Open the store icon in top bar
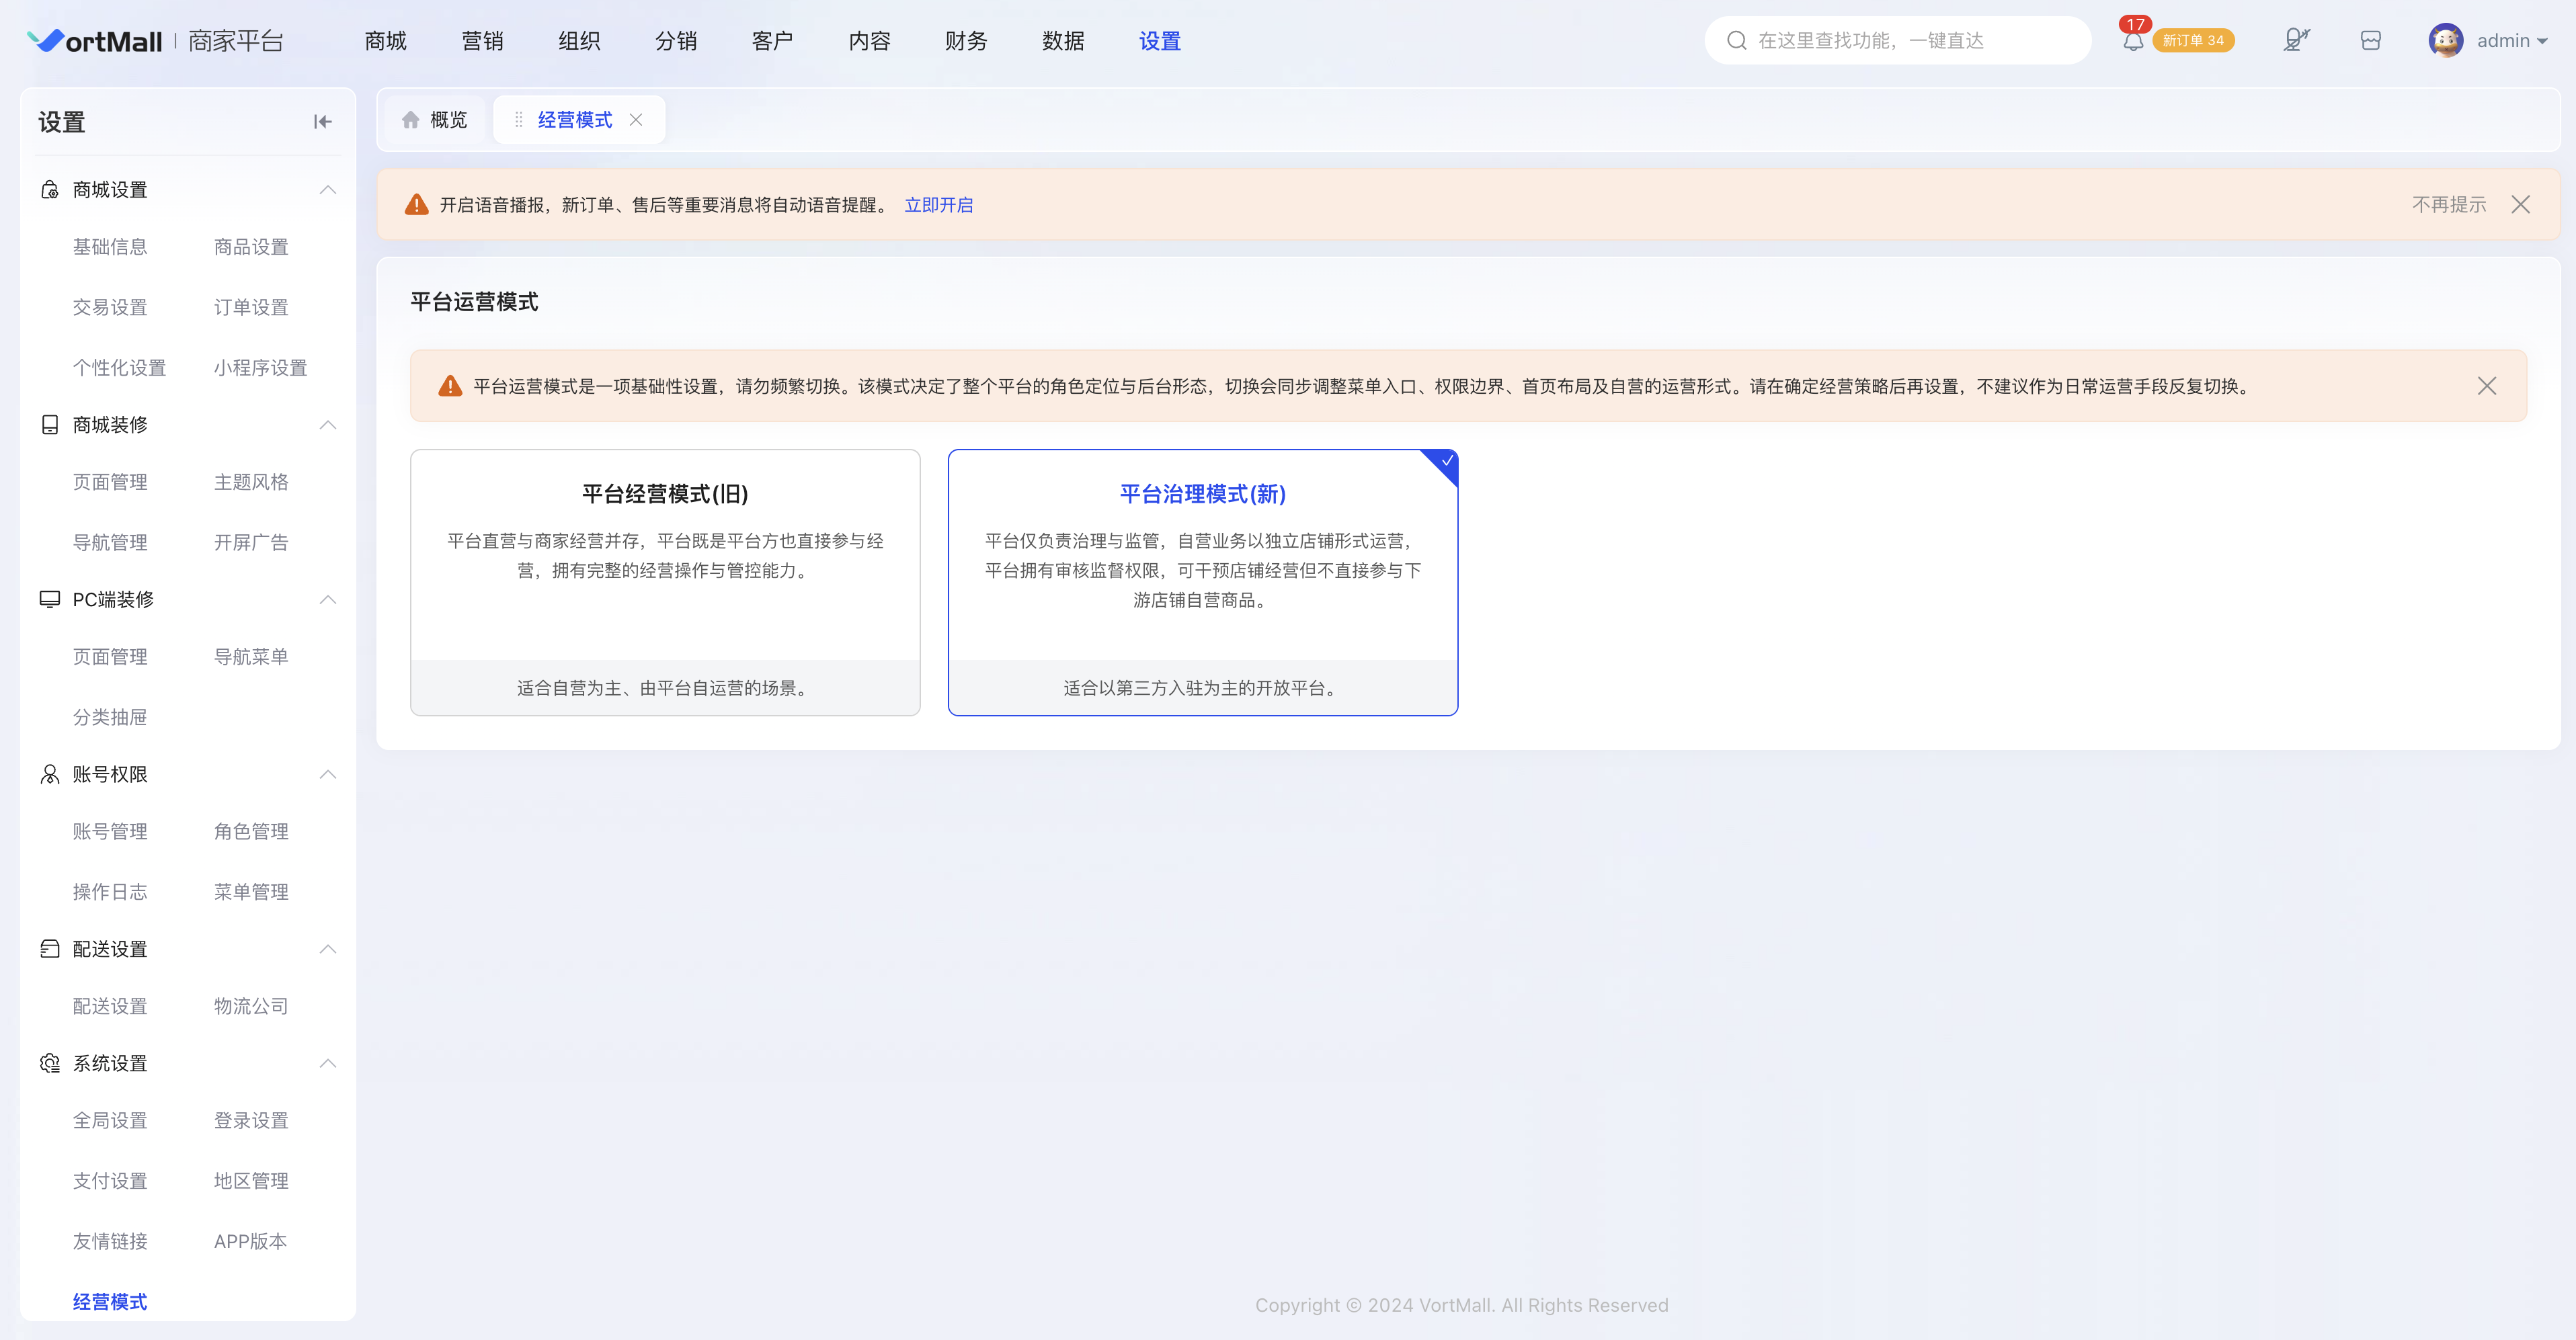The image size is (2576, 1340). (x=2370, y=40)
